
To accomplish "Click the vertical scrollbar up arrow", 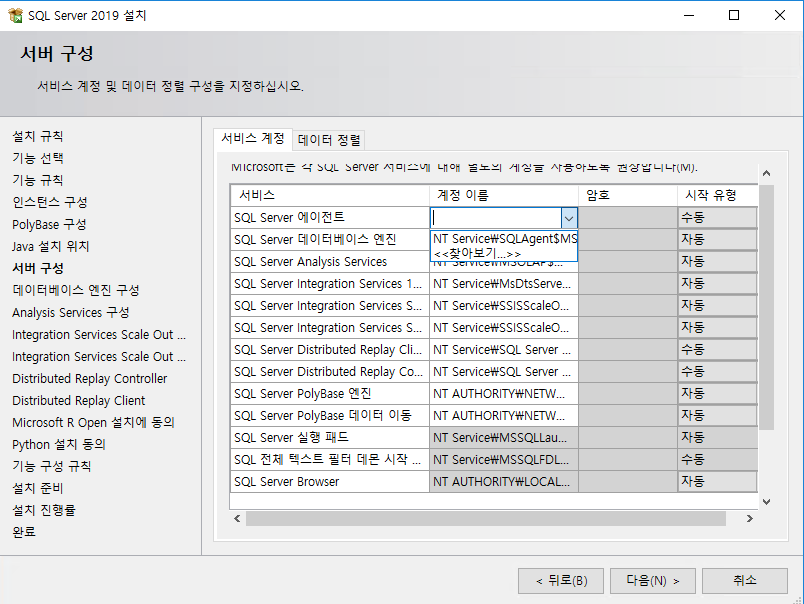I will pos(767,173).
